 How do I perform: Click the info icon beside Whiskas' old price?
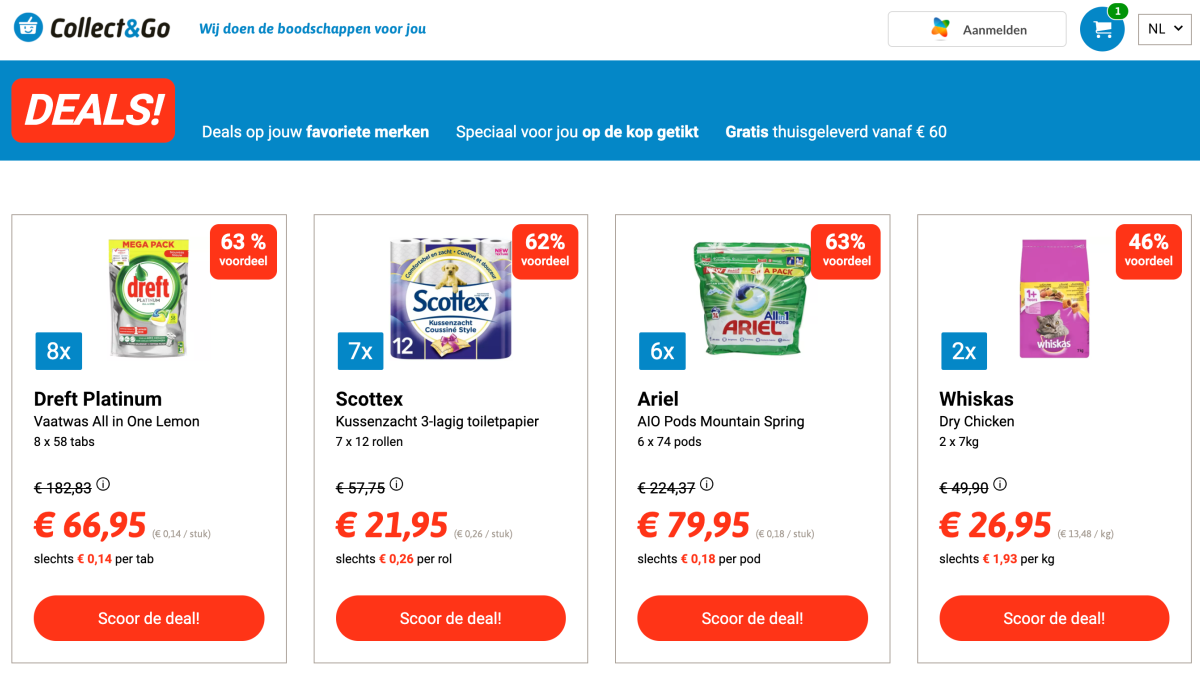[x=1001, y=485]
